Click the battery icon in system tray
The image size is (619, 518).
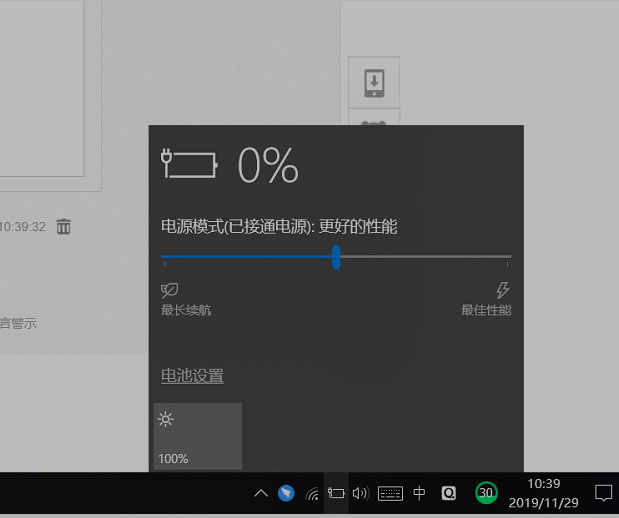336,493
